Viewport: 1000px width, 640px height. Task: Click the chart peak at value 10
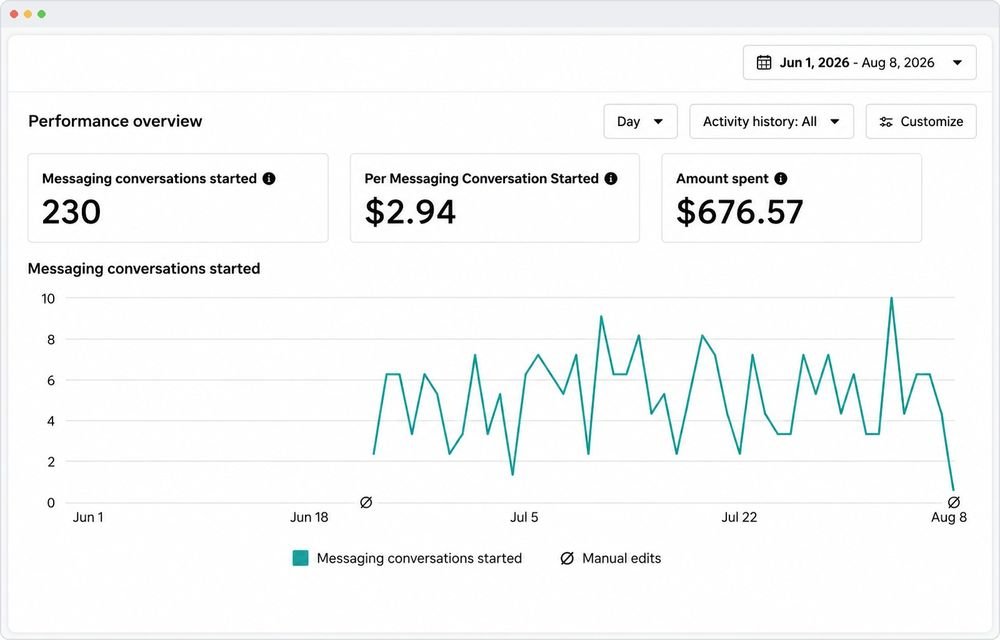[x=891, y=298]
